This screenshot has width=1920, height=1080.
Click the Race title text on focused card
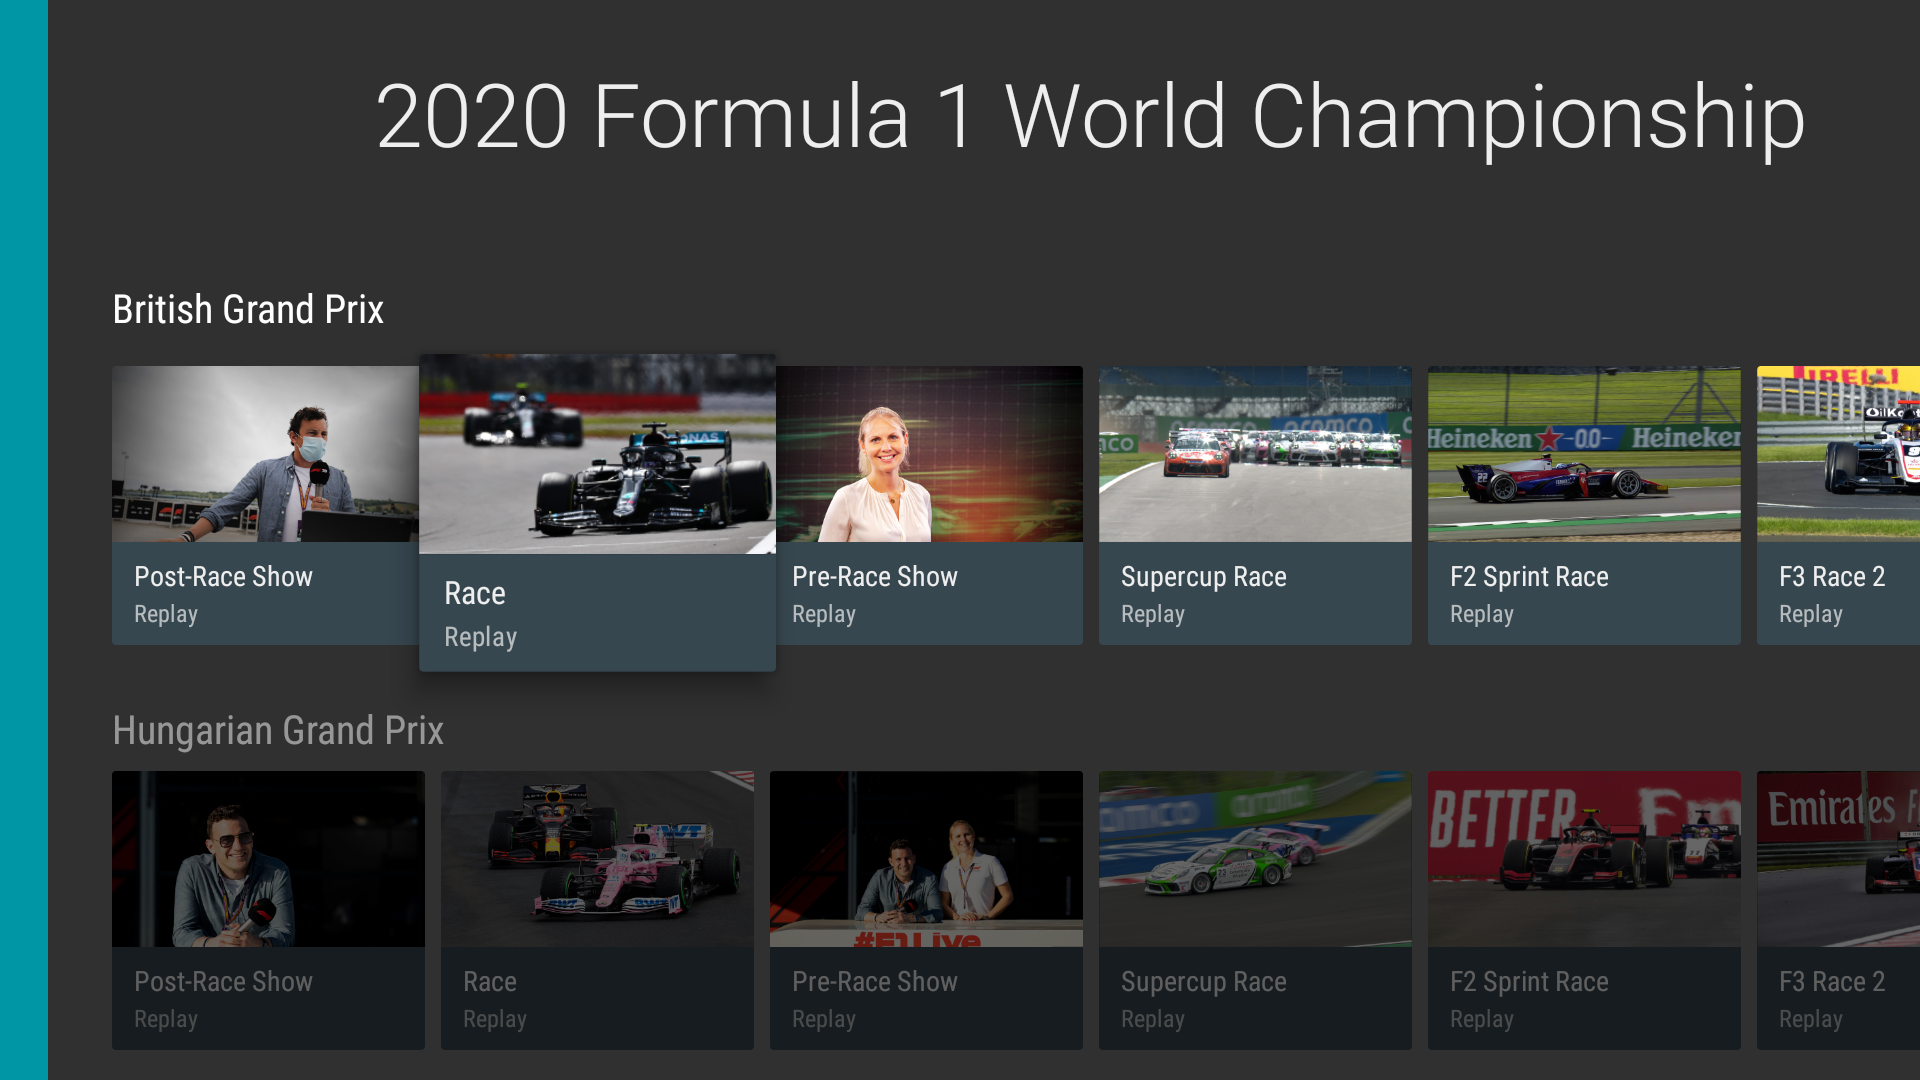475,593
